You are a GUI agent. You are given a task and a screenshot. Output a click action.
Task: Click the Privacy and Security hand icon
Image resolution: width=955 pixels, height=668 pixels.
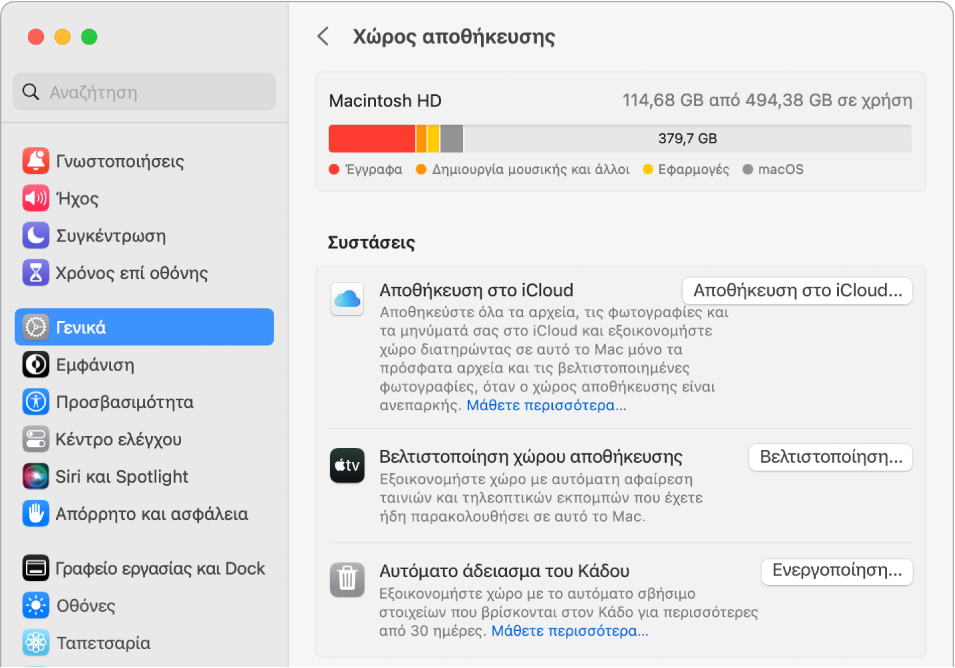(36, 514)
